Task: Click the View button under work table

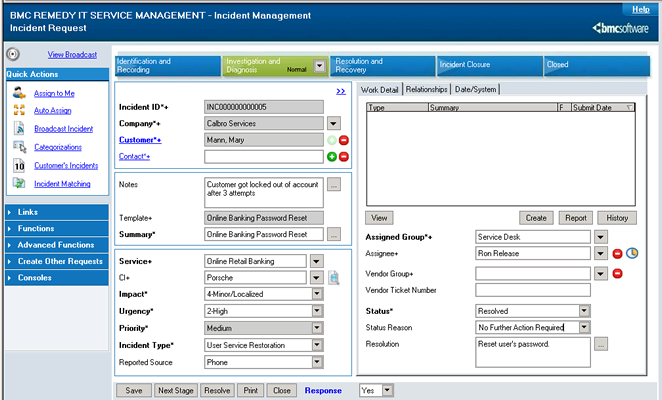Action: click(x=379, y=218)
